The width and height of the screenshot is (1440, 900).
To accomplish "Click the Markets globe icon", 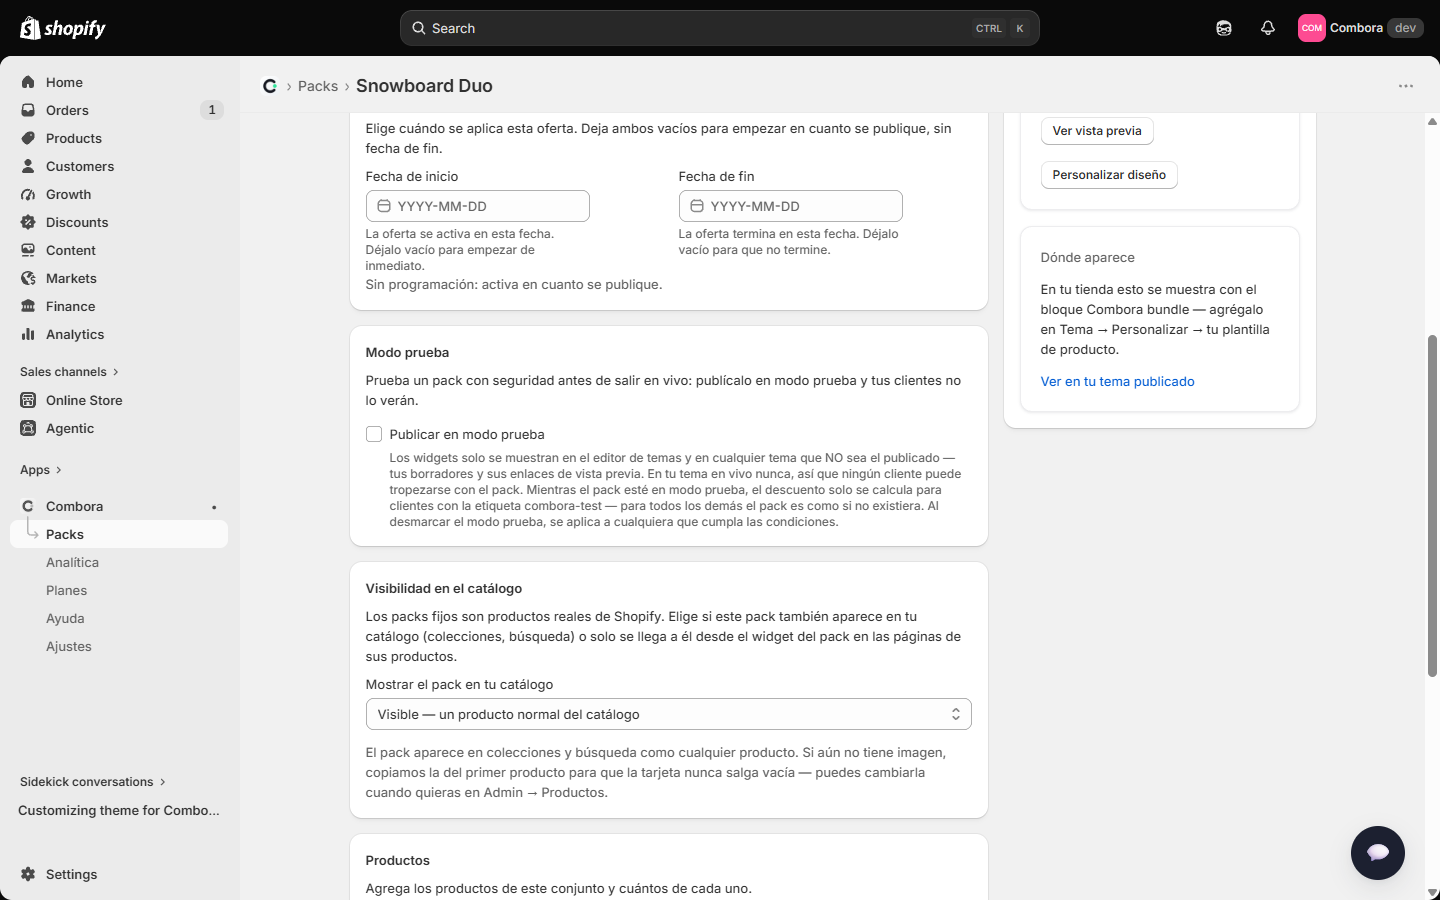I will 28,278.
